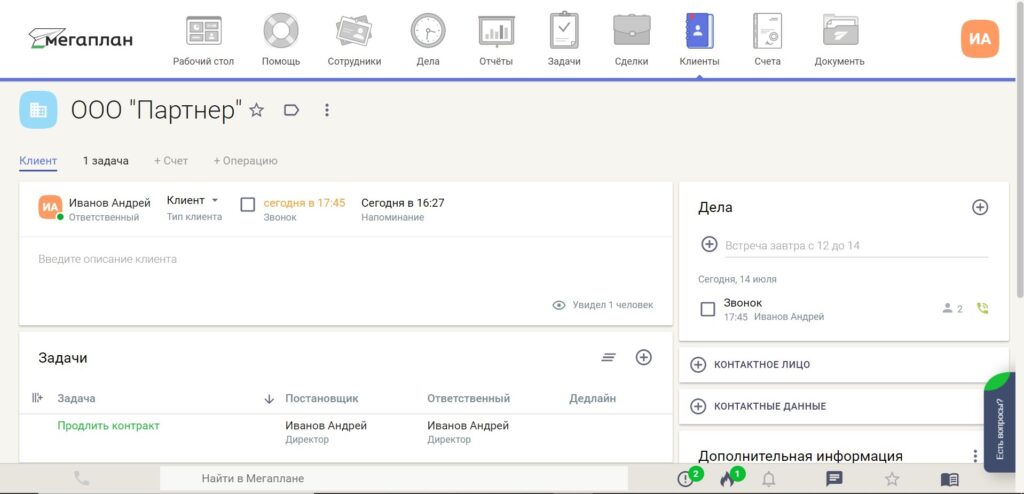Open the 1 задача tab
The image size is (1024, 494).
point(106,161)
